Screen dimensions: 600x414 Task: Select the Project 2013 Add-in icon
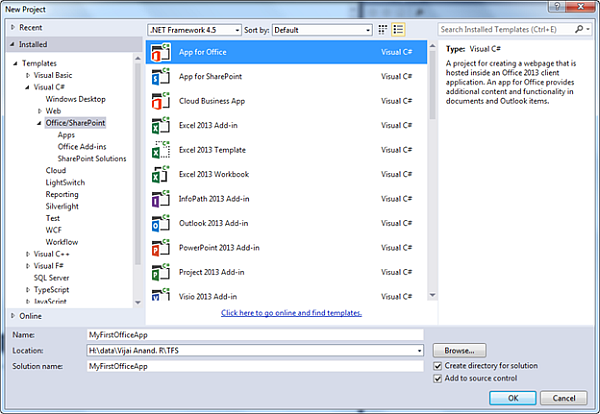click(x=161, y=272)
